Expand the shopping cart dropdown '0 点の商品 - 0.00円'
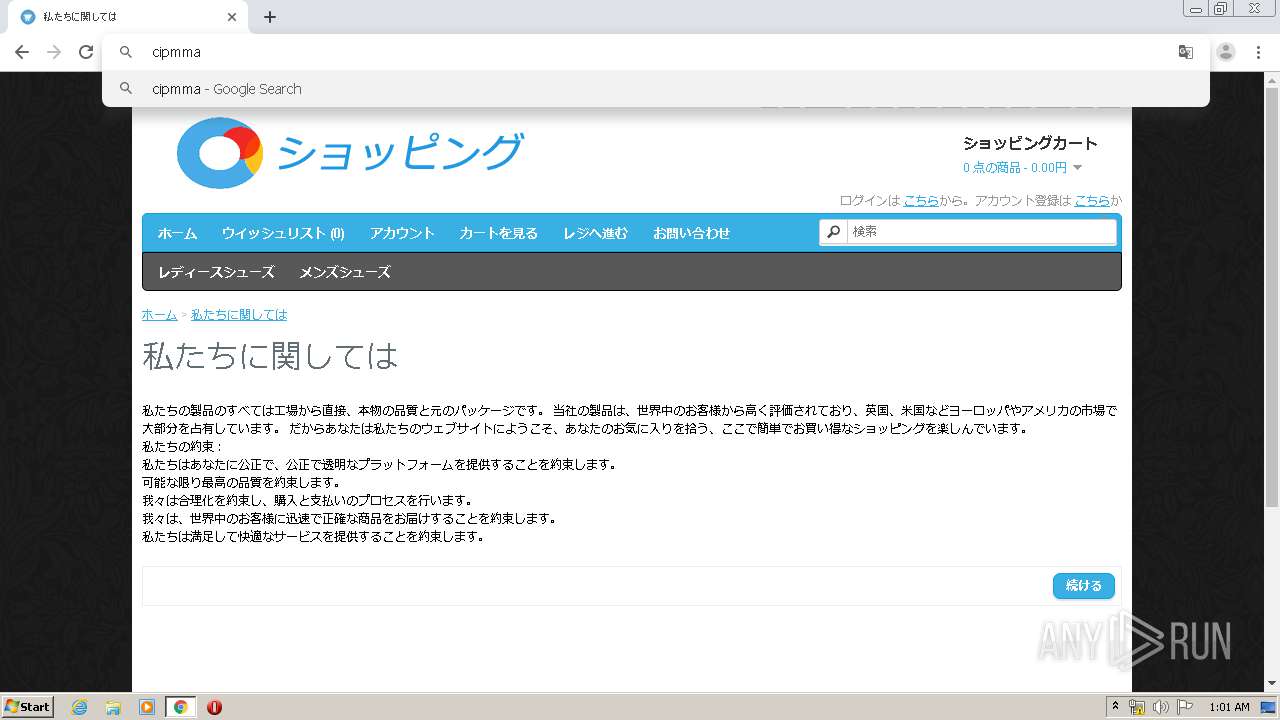This screenshot has width=1280, height=720. pos(1022,168)
